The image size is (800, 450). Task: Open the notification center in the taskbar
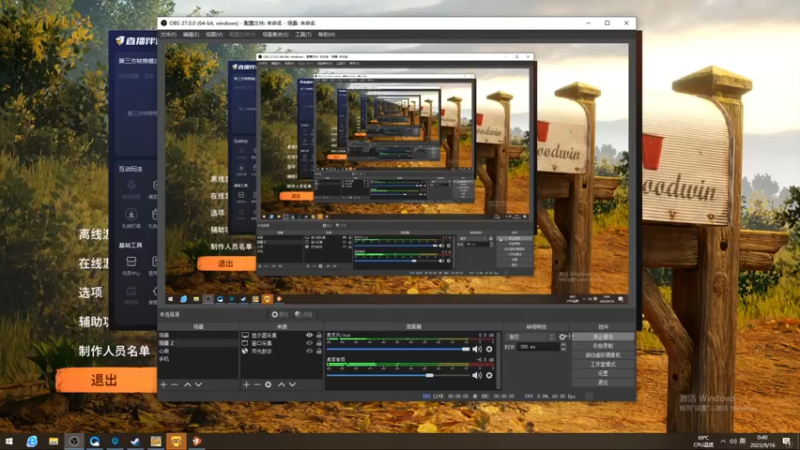coord(786,441)
